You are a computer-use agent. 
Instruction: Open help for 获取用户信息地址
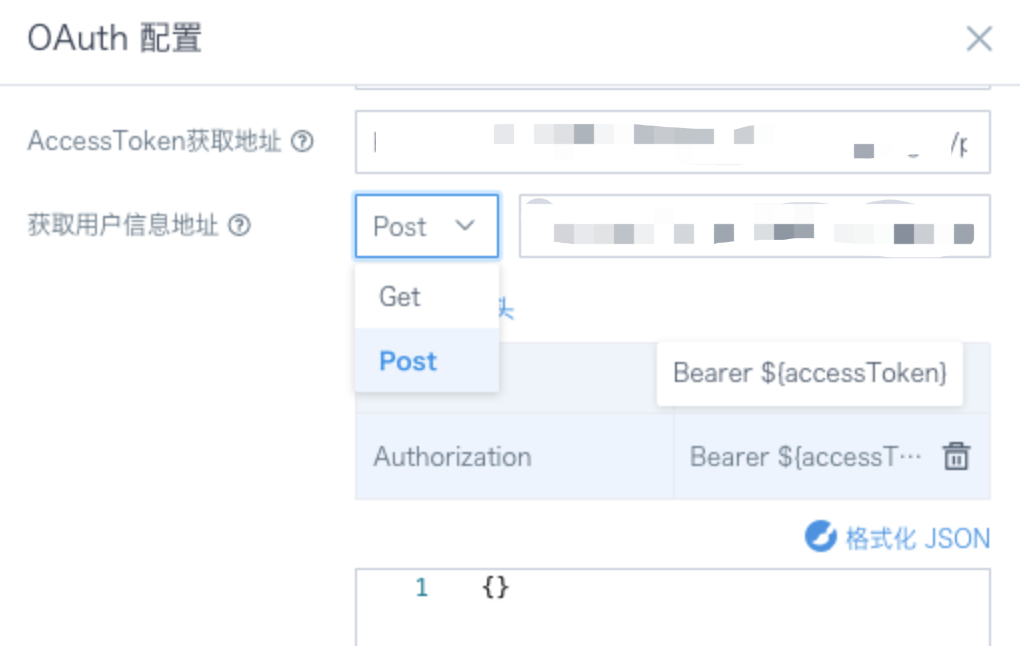239,225
